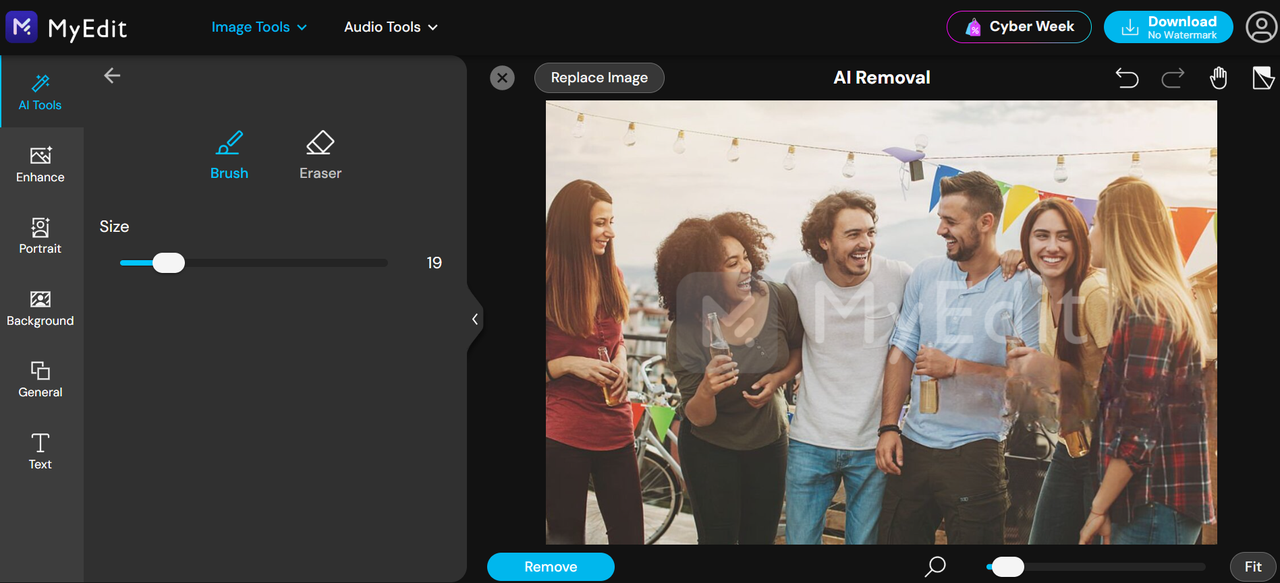Open the Background sidebar section
This screenshot has width=1280, height=583.
coord(41,308)
